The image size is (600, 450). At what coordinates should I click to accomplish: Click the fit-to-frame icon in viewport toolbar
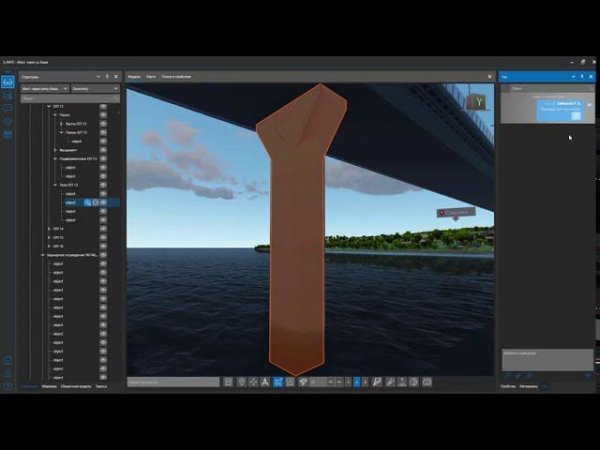pos(228,382)
